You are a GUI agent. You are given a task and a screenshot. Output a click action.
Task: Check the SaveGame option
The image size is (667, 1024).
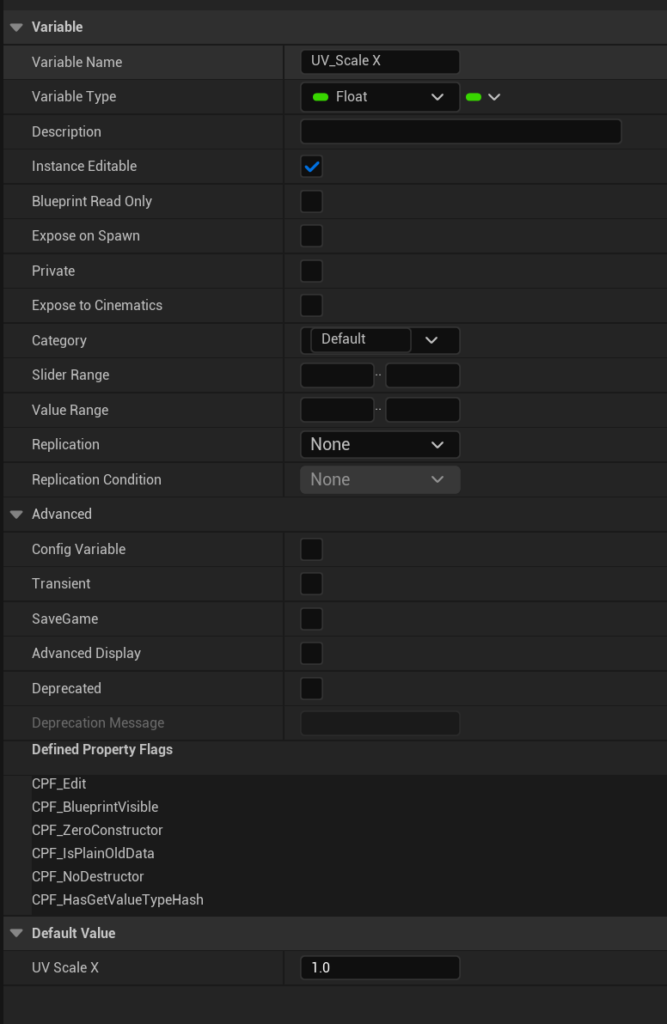coord(312,619)
